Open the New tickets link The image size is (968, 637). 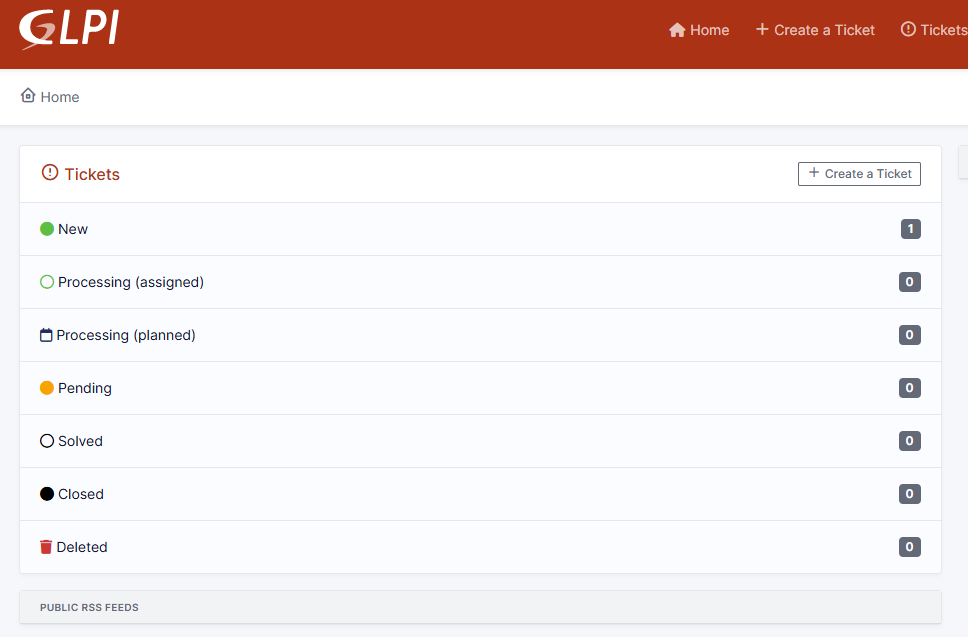coord(73,229)
